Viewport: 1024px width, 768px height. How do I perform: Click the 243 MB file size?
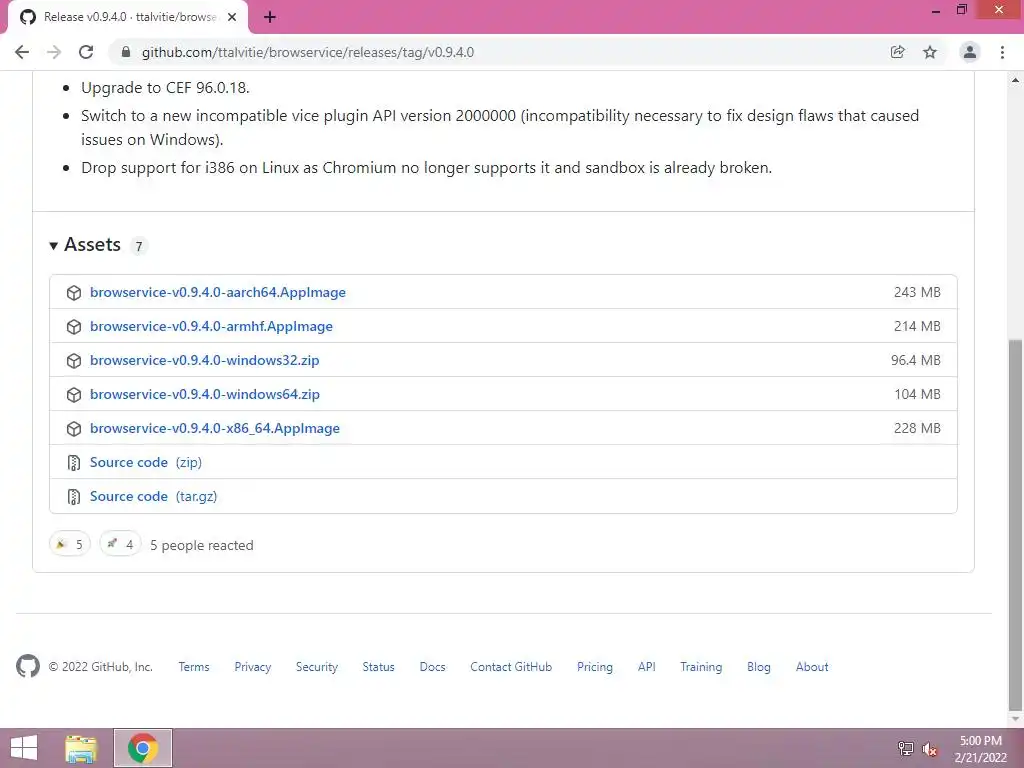[917, 293]
